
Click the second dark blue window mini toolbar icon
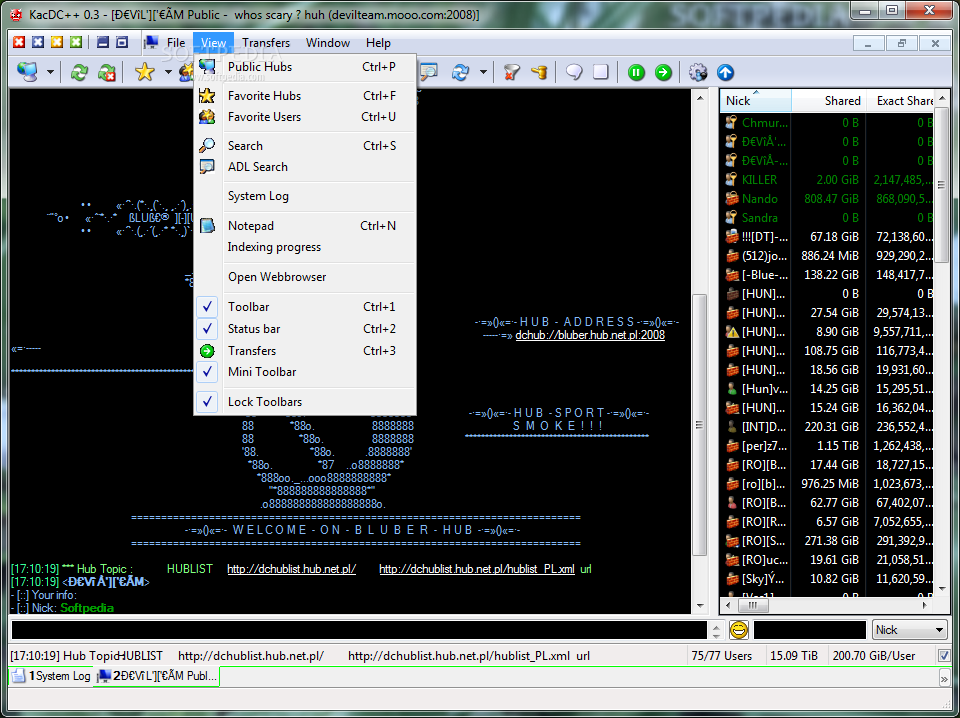(x=122, y=42)
